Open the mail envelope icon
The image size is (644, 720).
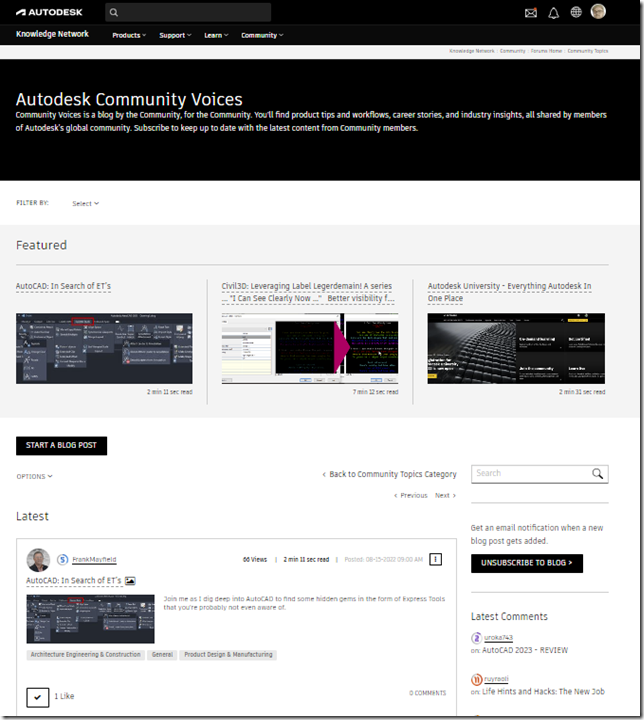coord(531,13)
